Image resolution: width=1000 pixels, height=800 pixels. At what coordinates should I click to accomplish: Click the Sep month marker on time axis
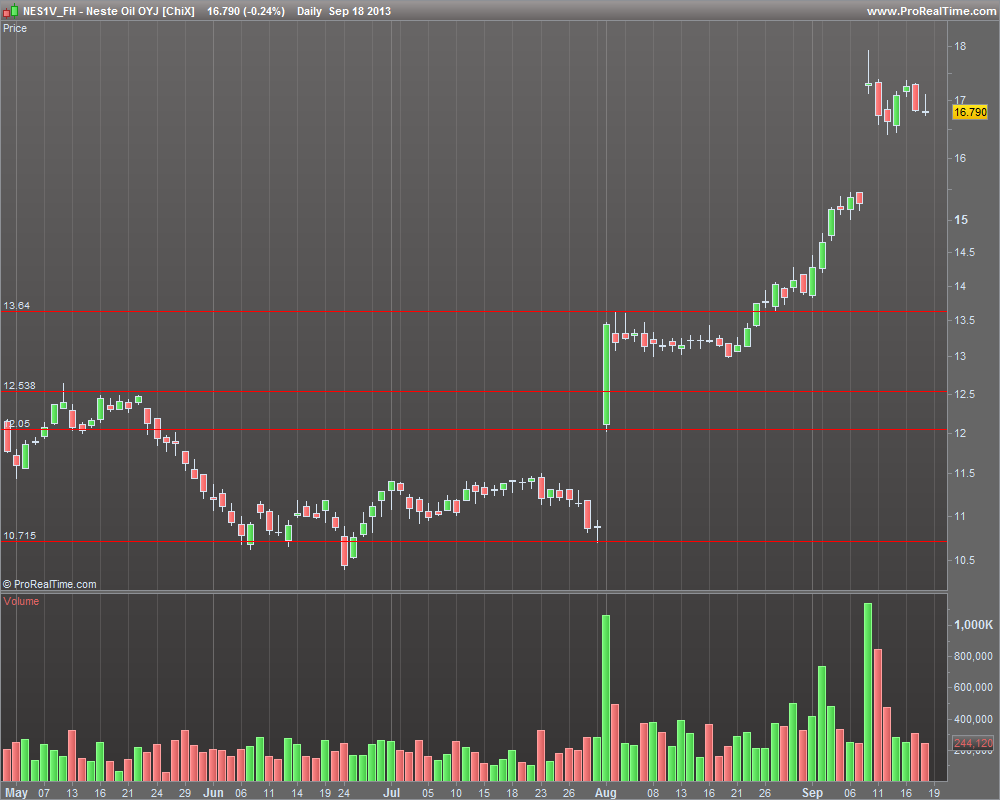click(x=812, y=792)
